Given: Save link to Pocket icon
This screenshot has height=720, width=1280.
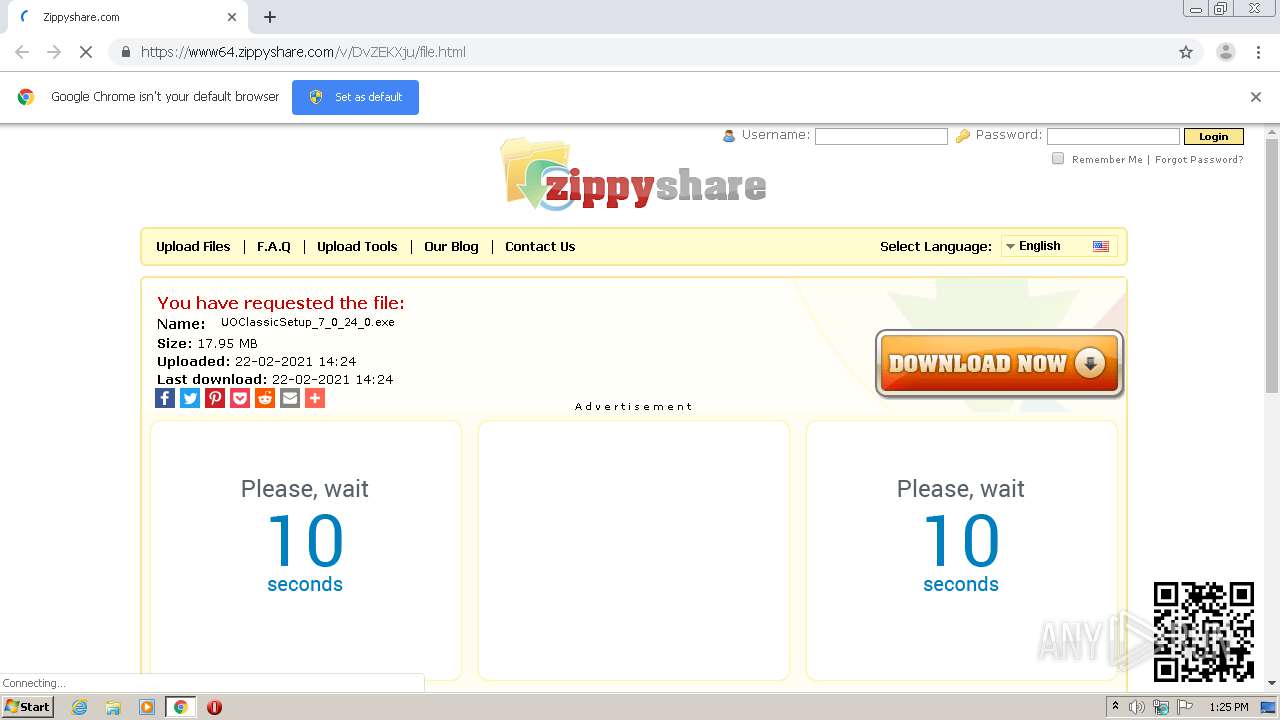Looking at the screenshot, I should tap(240, 398).
